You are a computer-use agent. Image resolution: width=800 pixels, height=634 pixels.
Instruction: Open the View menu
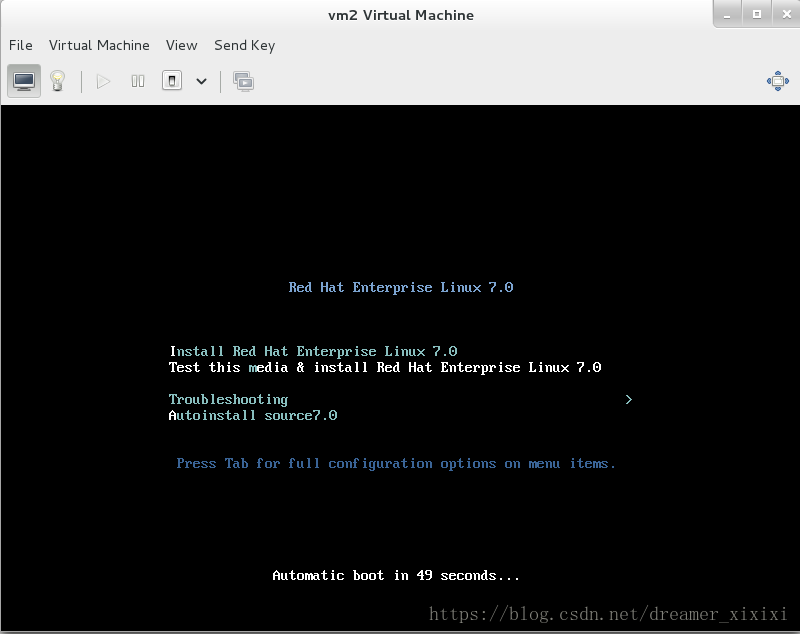pyautogui.click(x=181, y=45)
